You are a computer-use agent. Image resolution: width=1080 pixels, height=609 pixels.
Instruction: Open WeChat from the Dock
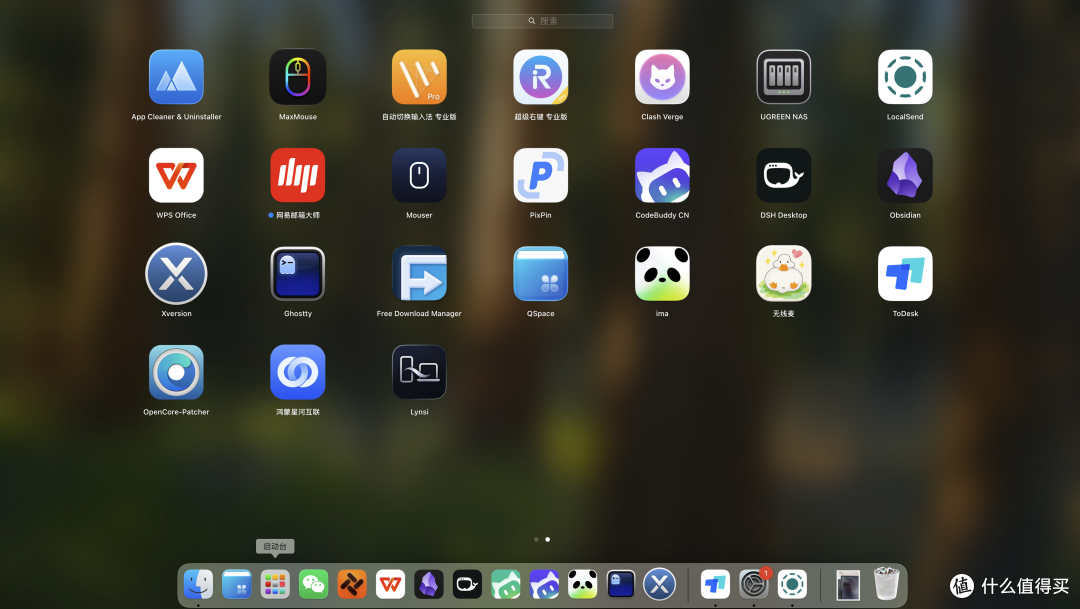tap(313, 584)
